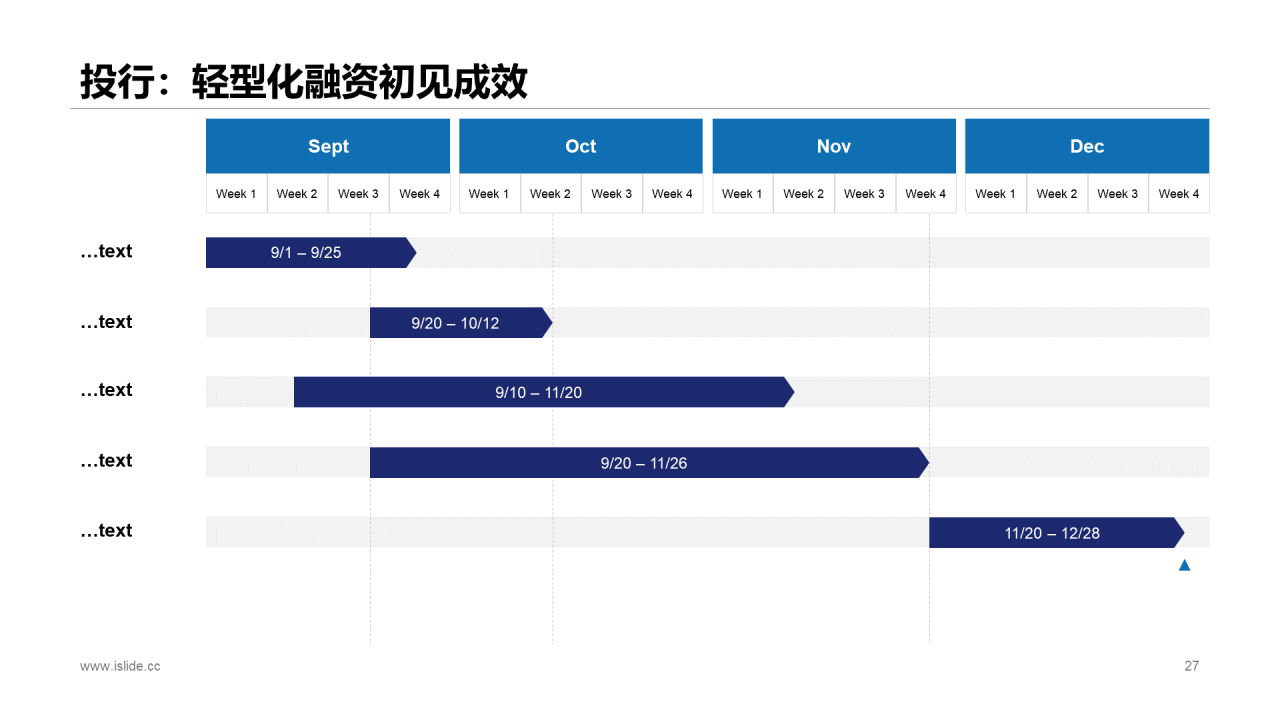Click the Week 4 cell under Dec

pyautogui.click(x=1178, y=194)
